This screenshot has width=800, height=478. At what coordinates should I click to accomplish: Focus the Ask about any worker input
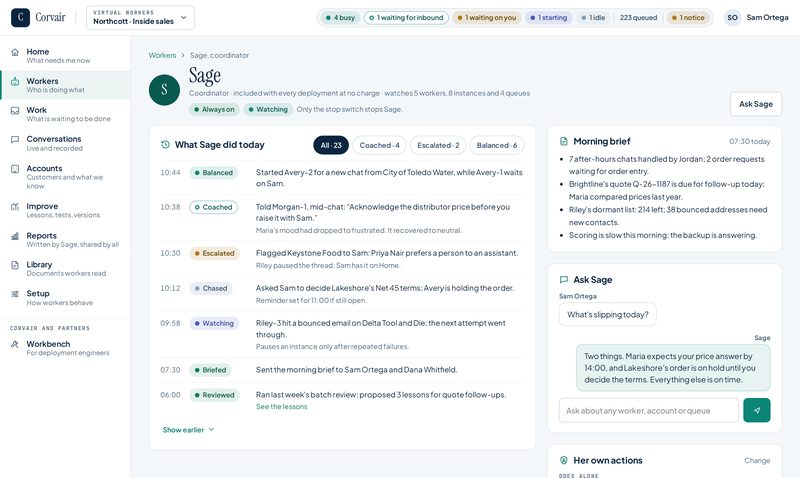[648, 410]
